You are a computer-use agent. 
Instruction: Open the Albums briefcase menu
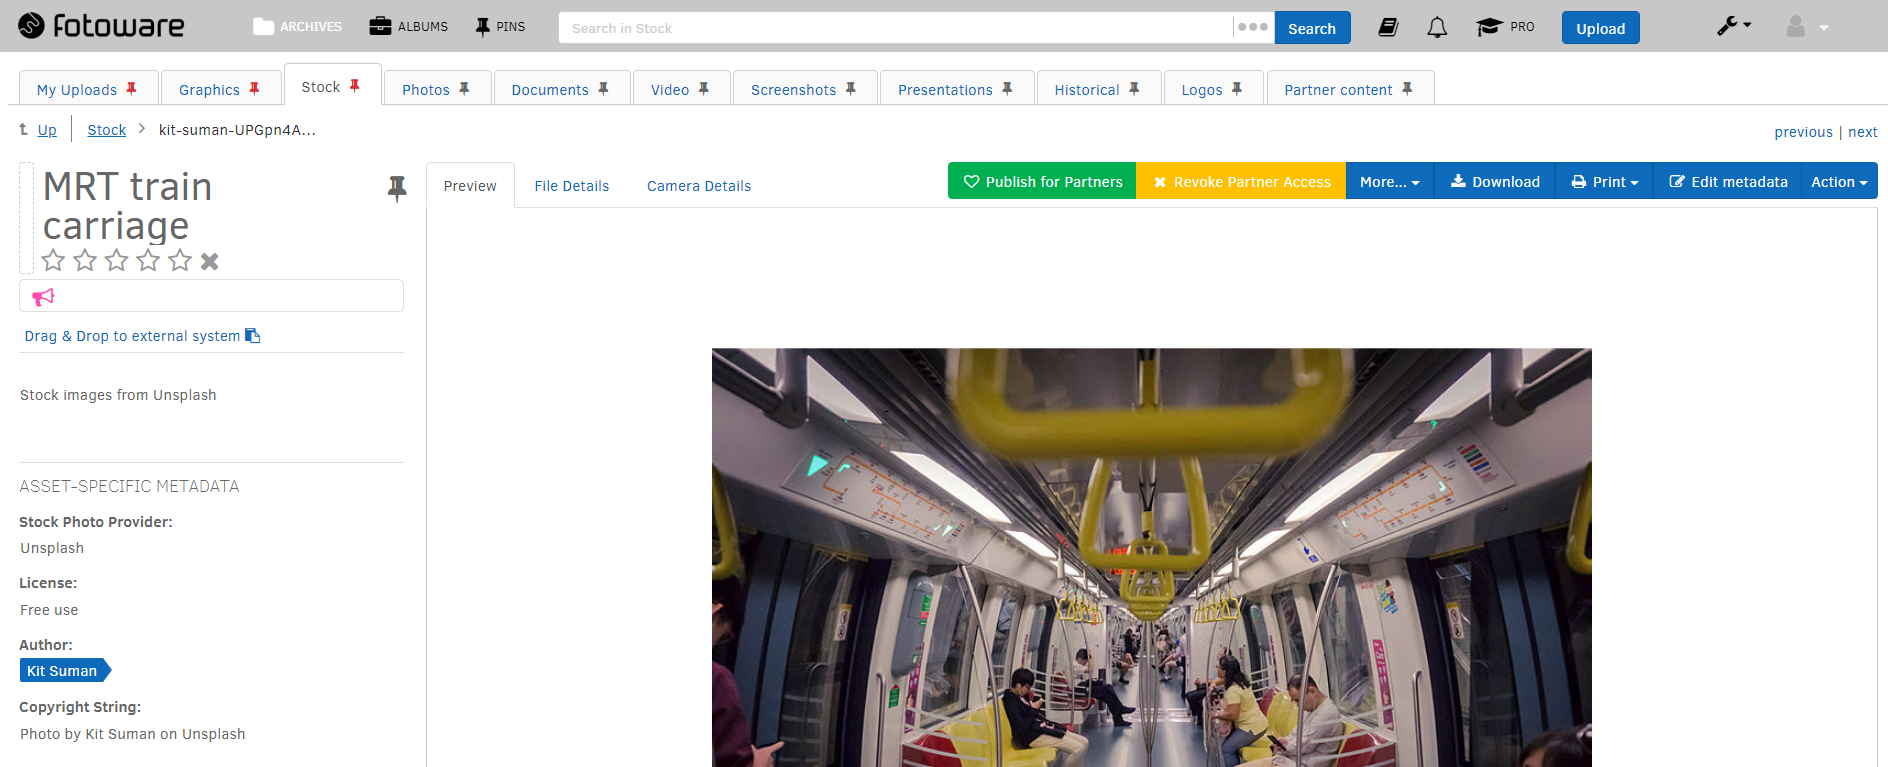click(408, 27)
